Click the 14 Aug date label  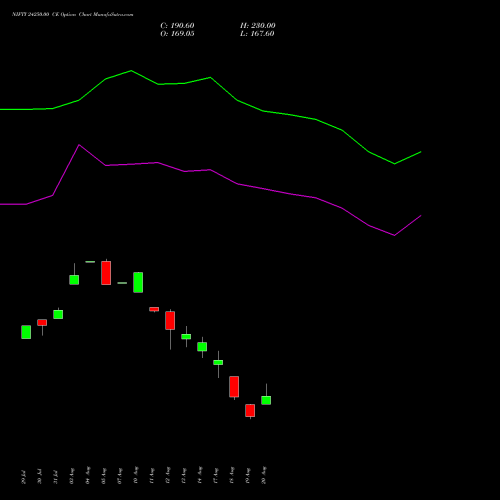[199, 475]
